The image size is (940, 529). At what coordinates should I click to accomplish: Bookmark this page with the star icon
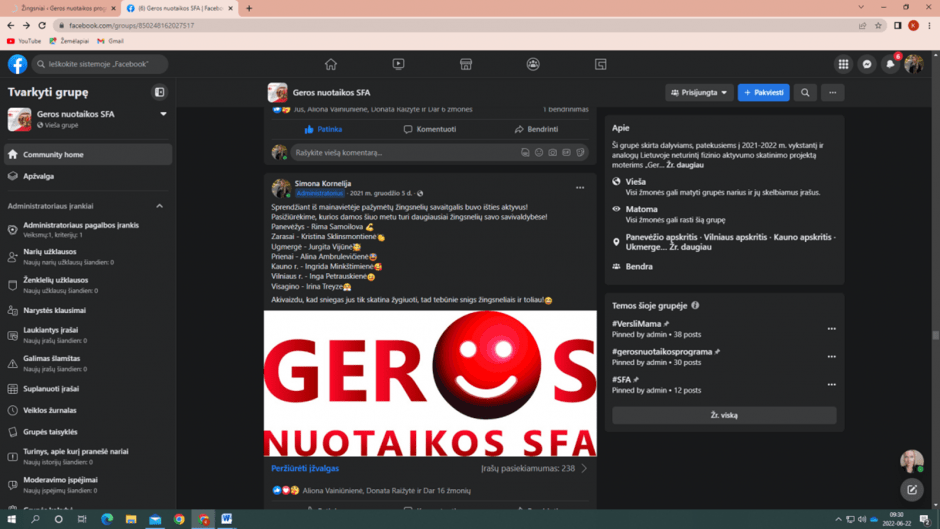click(x=878, y=26)
